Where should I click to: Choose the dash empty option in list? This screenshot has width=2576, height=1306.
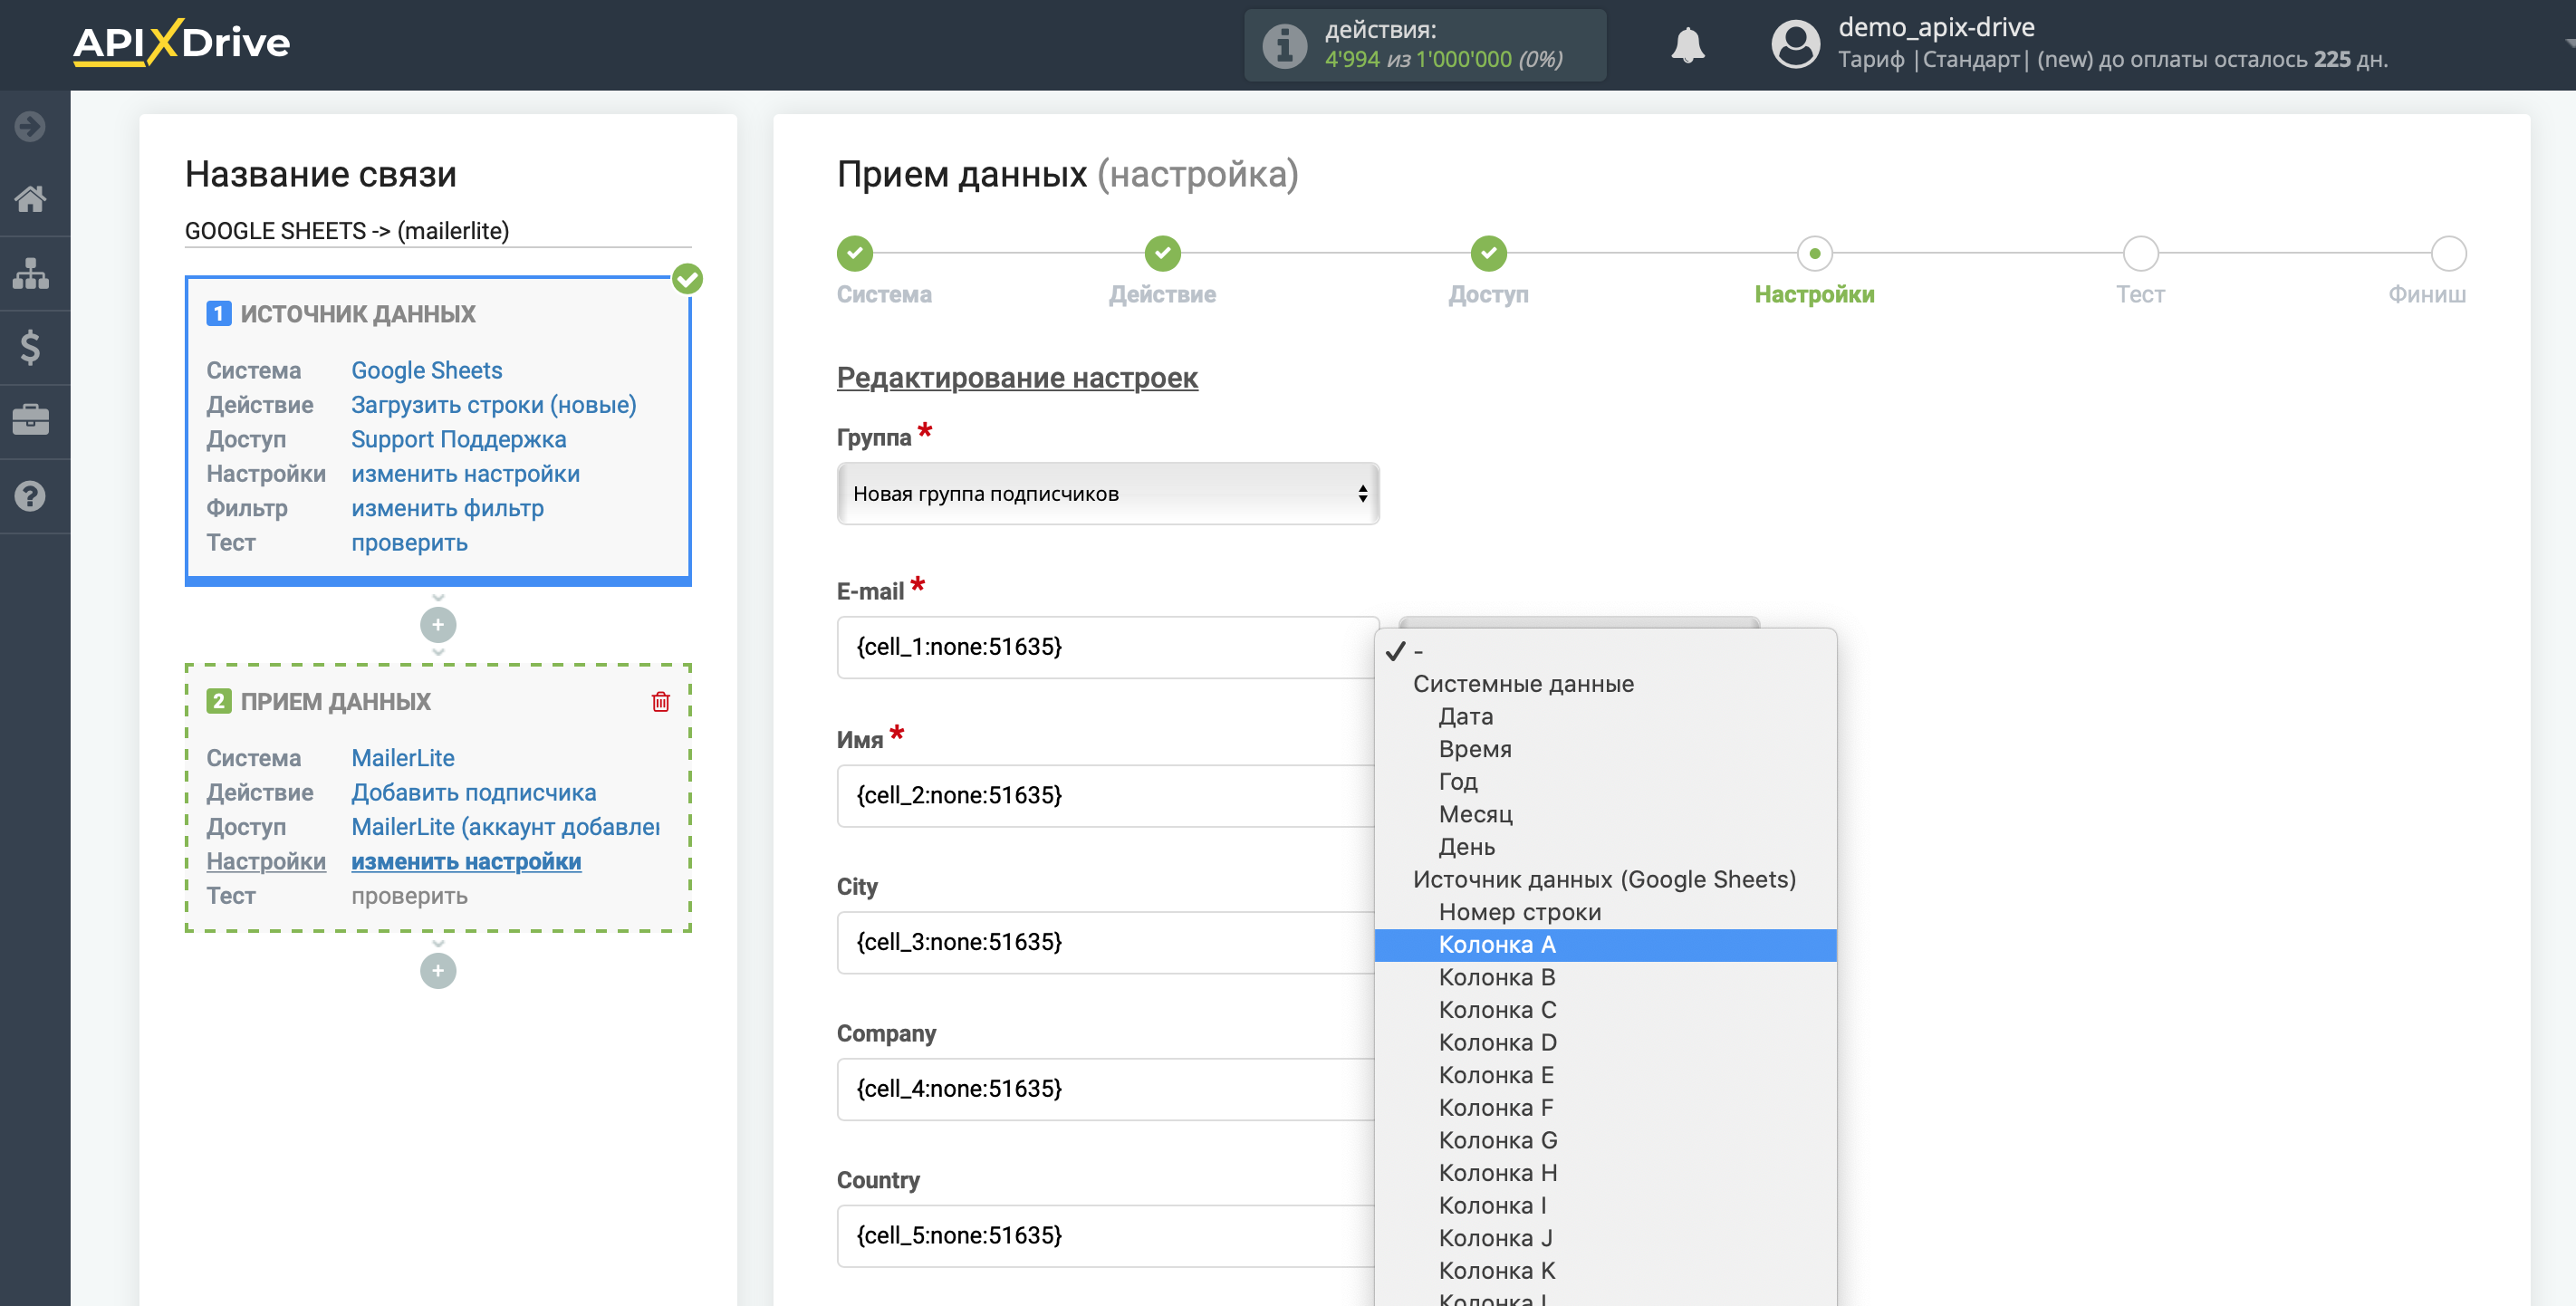point(1605,652)
